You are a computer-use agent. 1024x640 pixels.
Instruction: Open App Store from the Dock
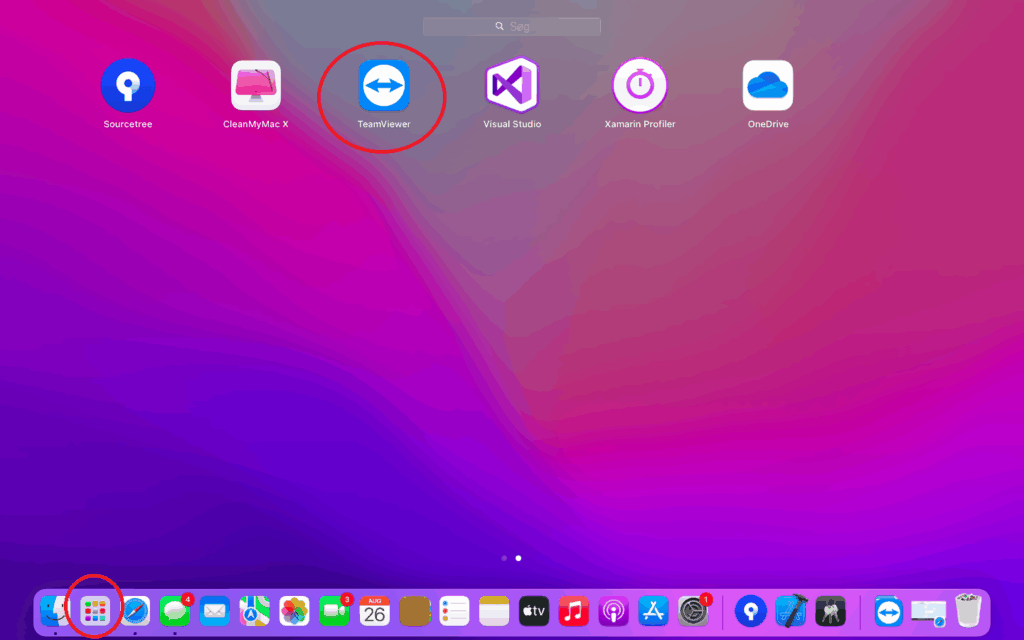pyautogui.click(x=654, y=610)
